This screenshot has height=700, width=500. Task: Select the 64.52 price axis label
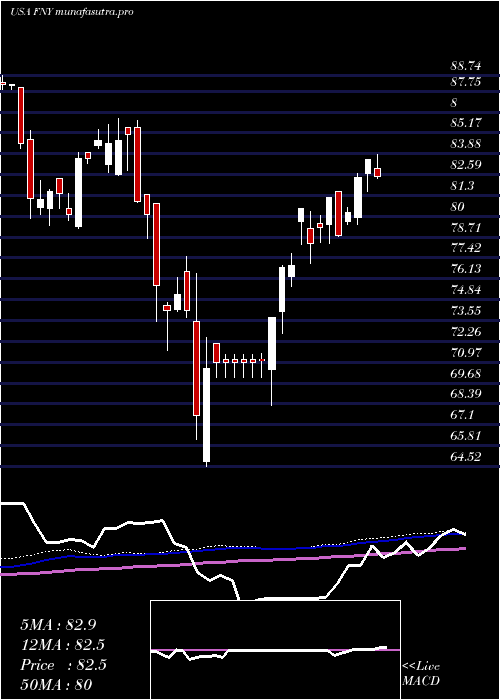[466, 457]
